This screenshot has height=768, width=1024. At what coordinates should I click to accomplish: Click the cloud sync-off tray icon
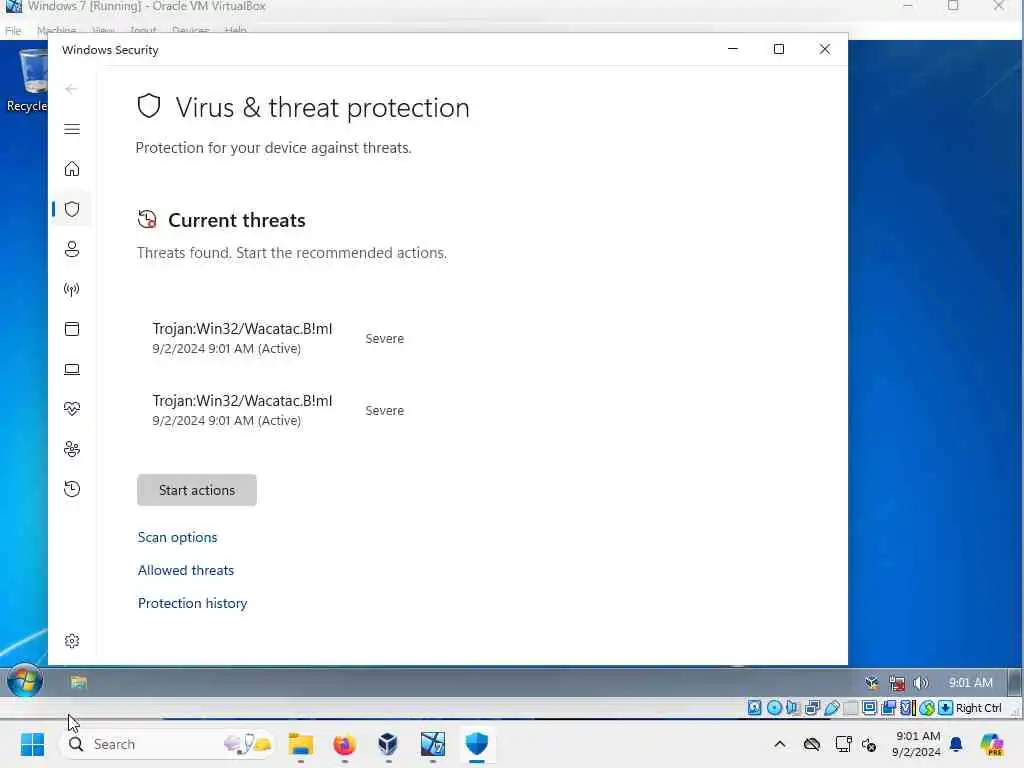coord(812,744)
